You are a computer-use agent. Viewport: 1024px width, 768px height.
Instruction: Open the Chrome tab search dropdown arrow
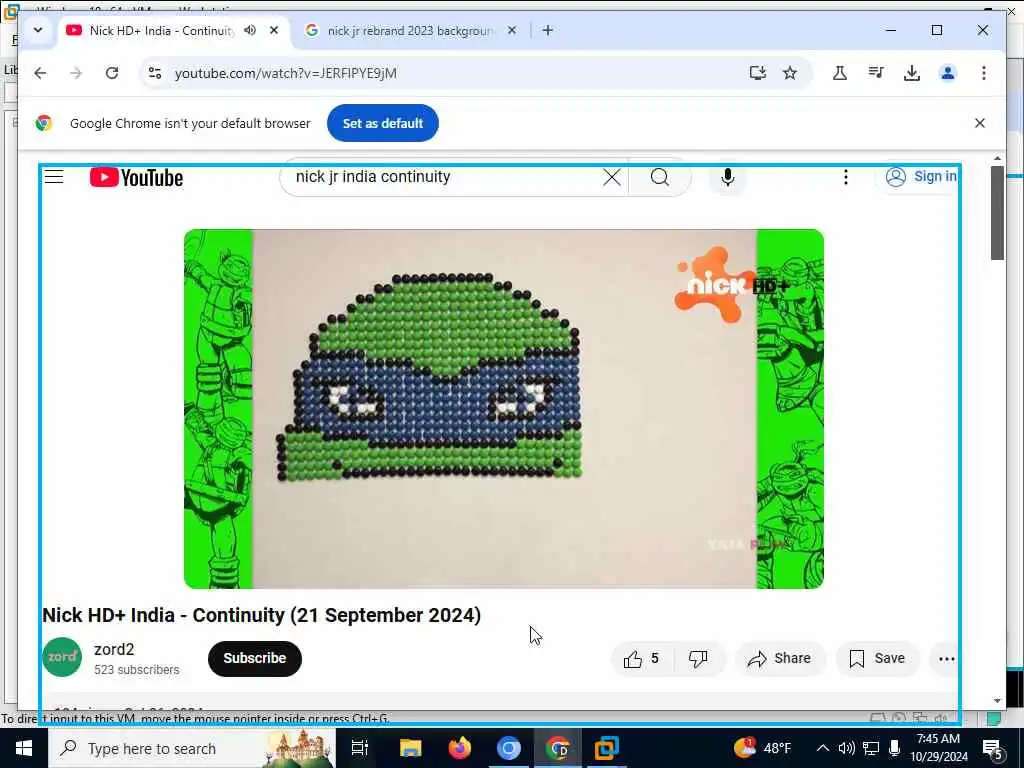point(38,30)
